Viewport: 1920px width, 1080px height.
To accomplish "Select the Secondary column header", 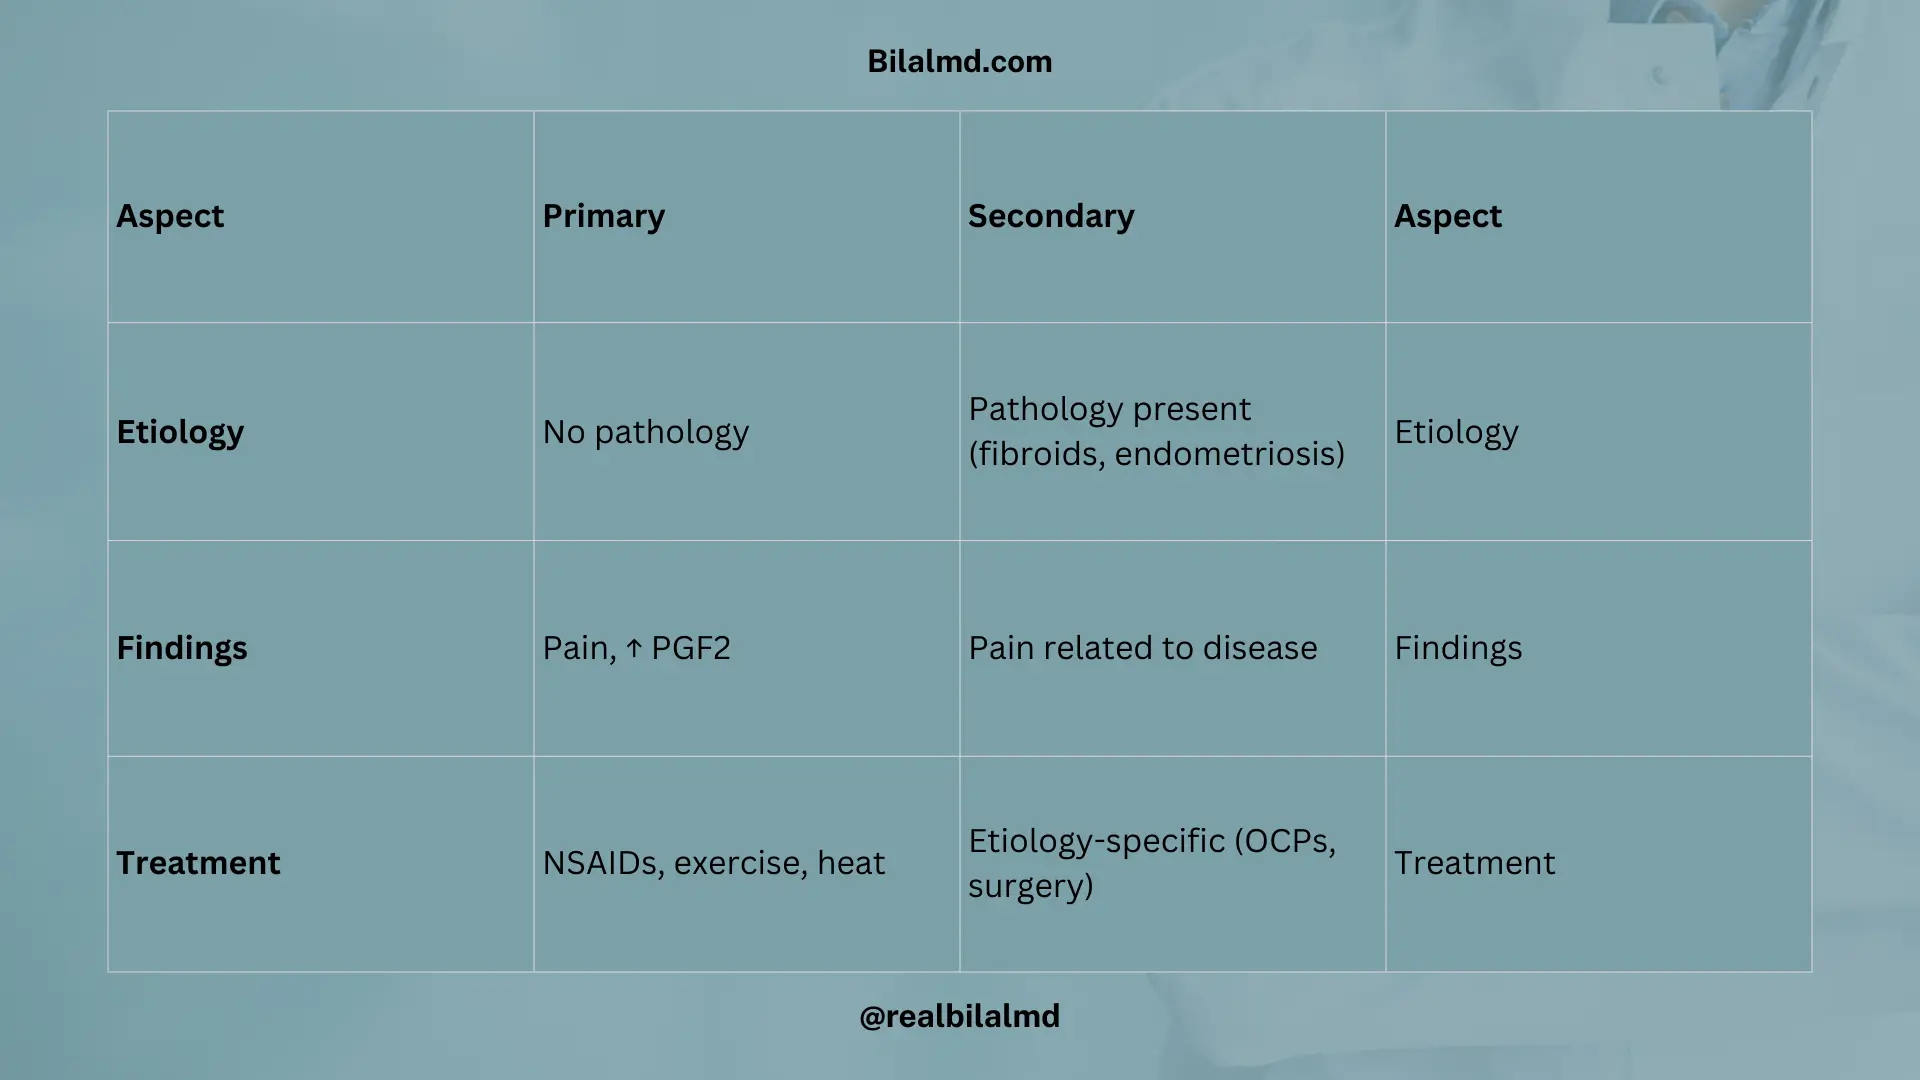I will click(x=1051, y=216).
